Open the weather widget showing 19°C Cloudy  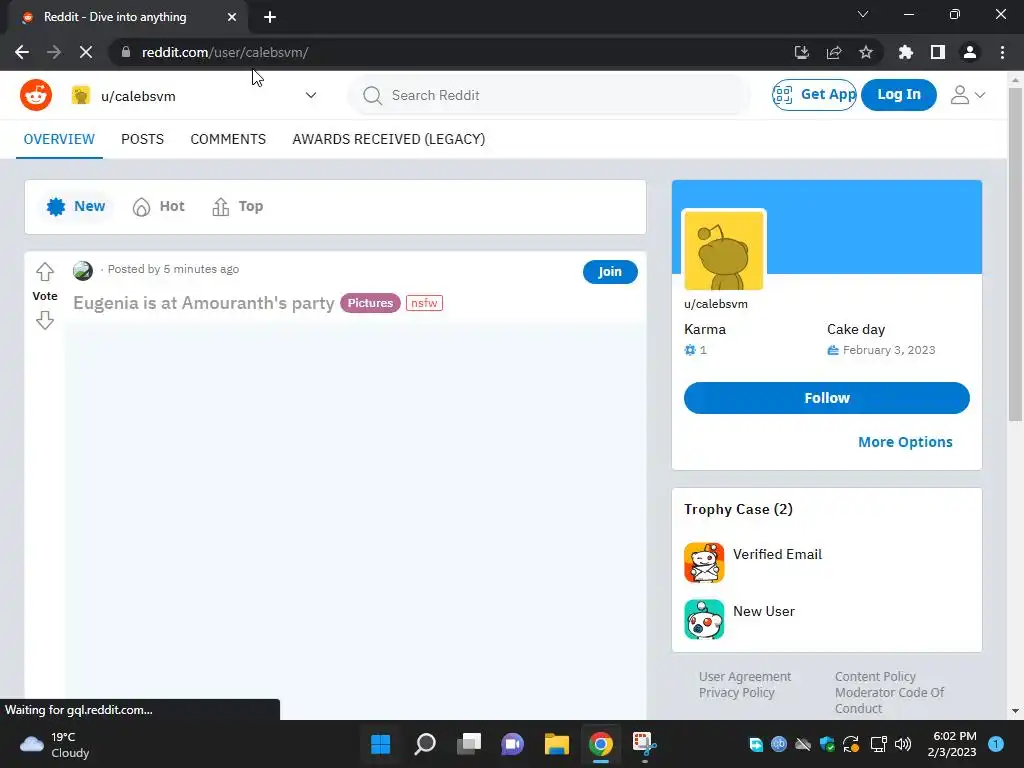[x=55, y=744]
